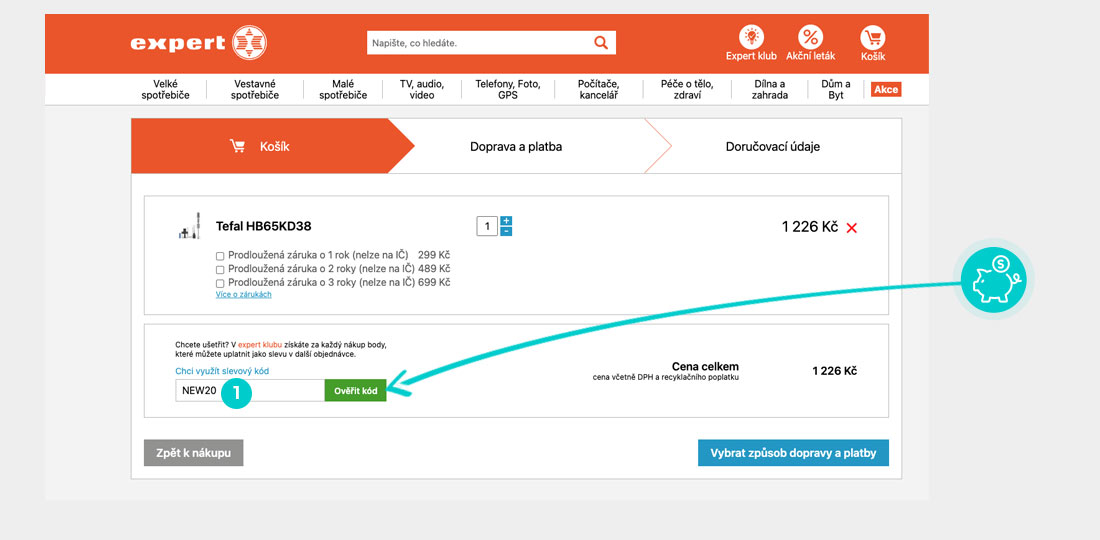
Task: Select 3-year extended warranty checkbox
Action: click(220, 283)
